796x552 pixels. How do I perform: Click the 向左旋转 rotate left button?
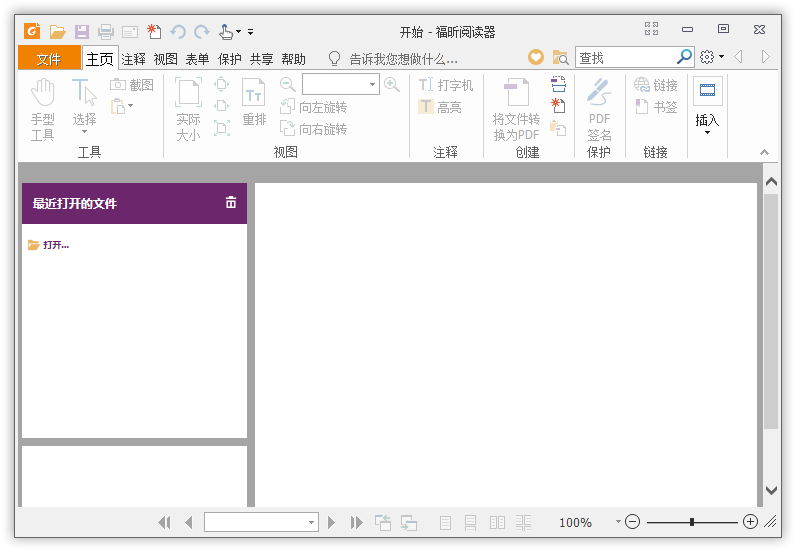[314, 107]
